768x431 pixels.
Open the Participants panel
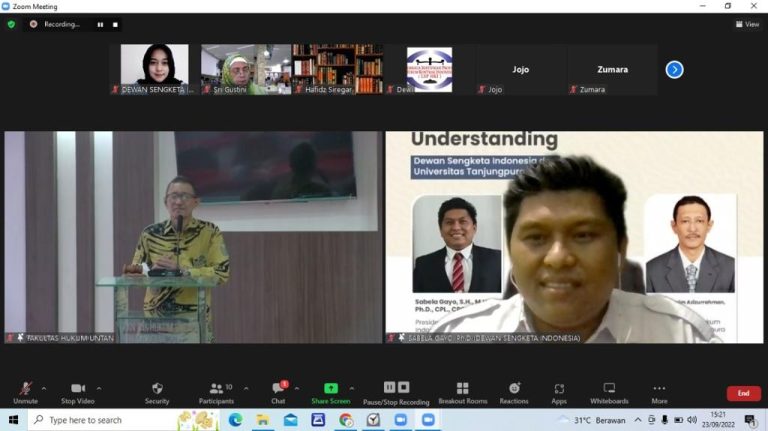tap(216, 388)
